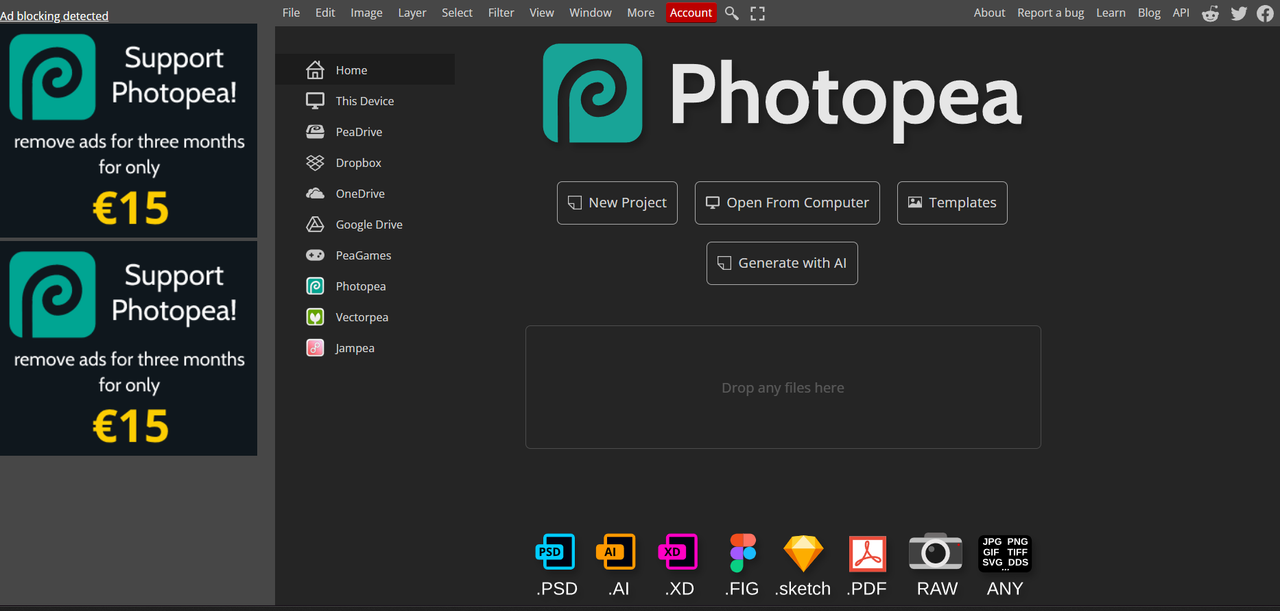The width and height of the screenshot is (1280, 611).
Task: Click Open From Computer button
Action: (787, 202)
